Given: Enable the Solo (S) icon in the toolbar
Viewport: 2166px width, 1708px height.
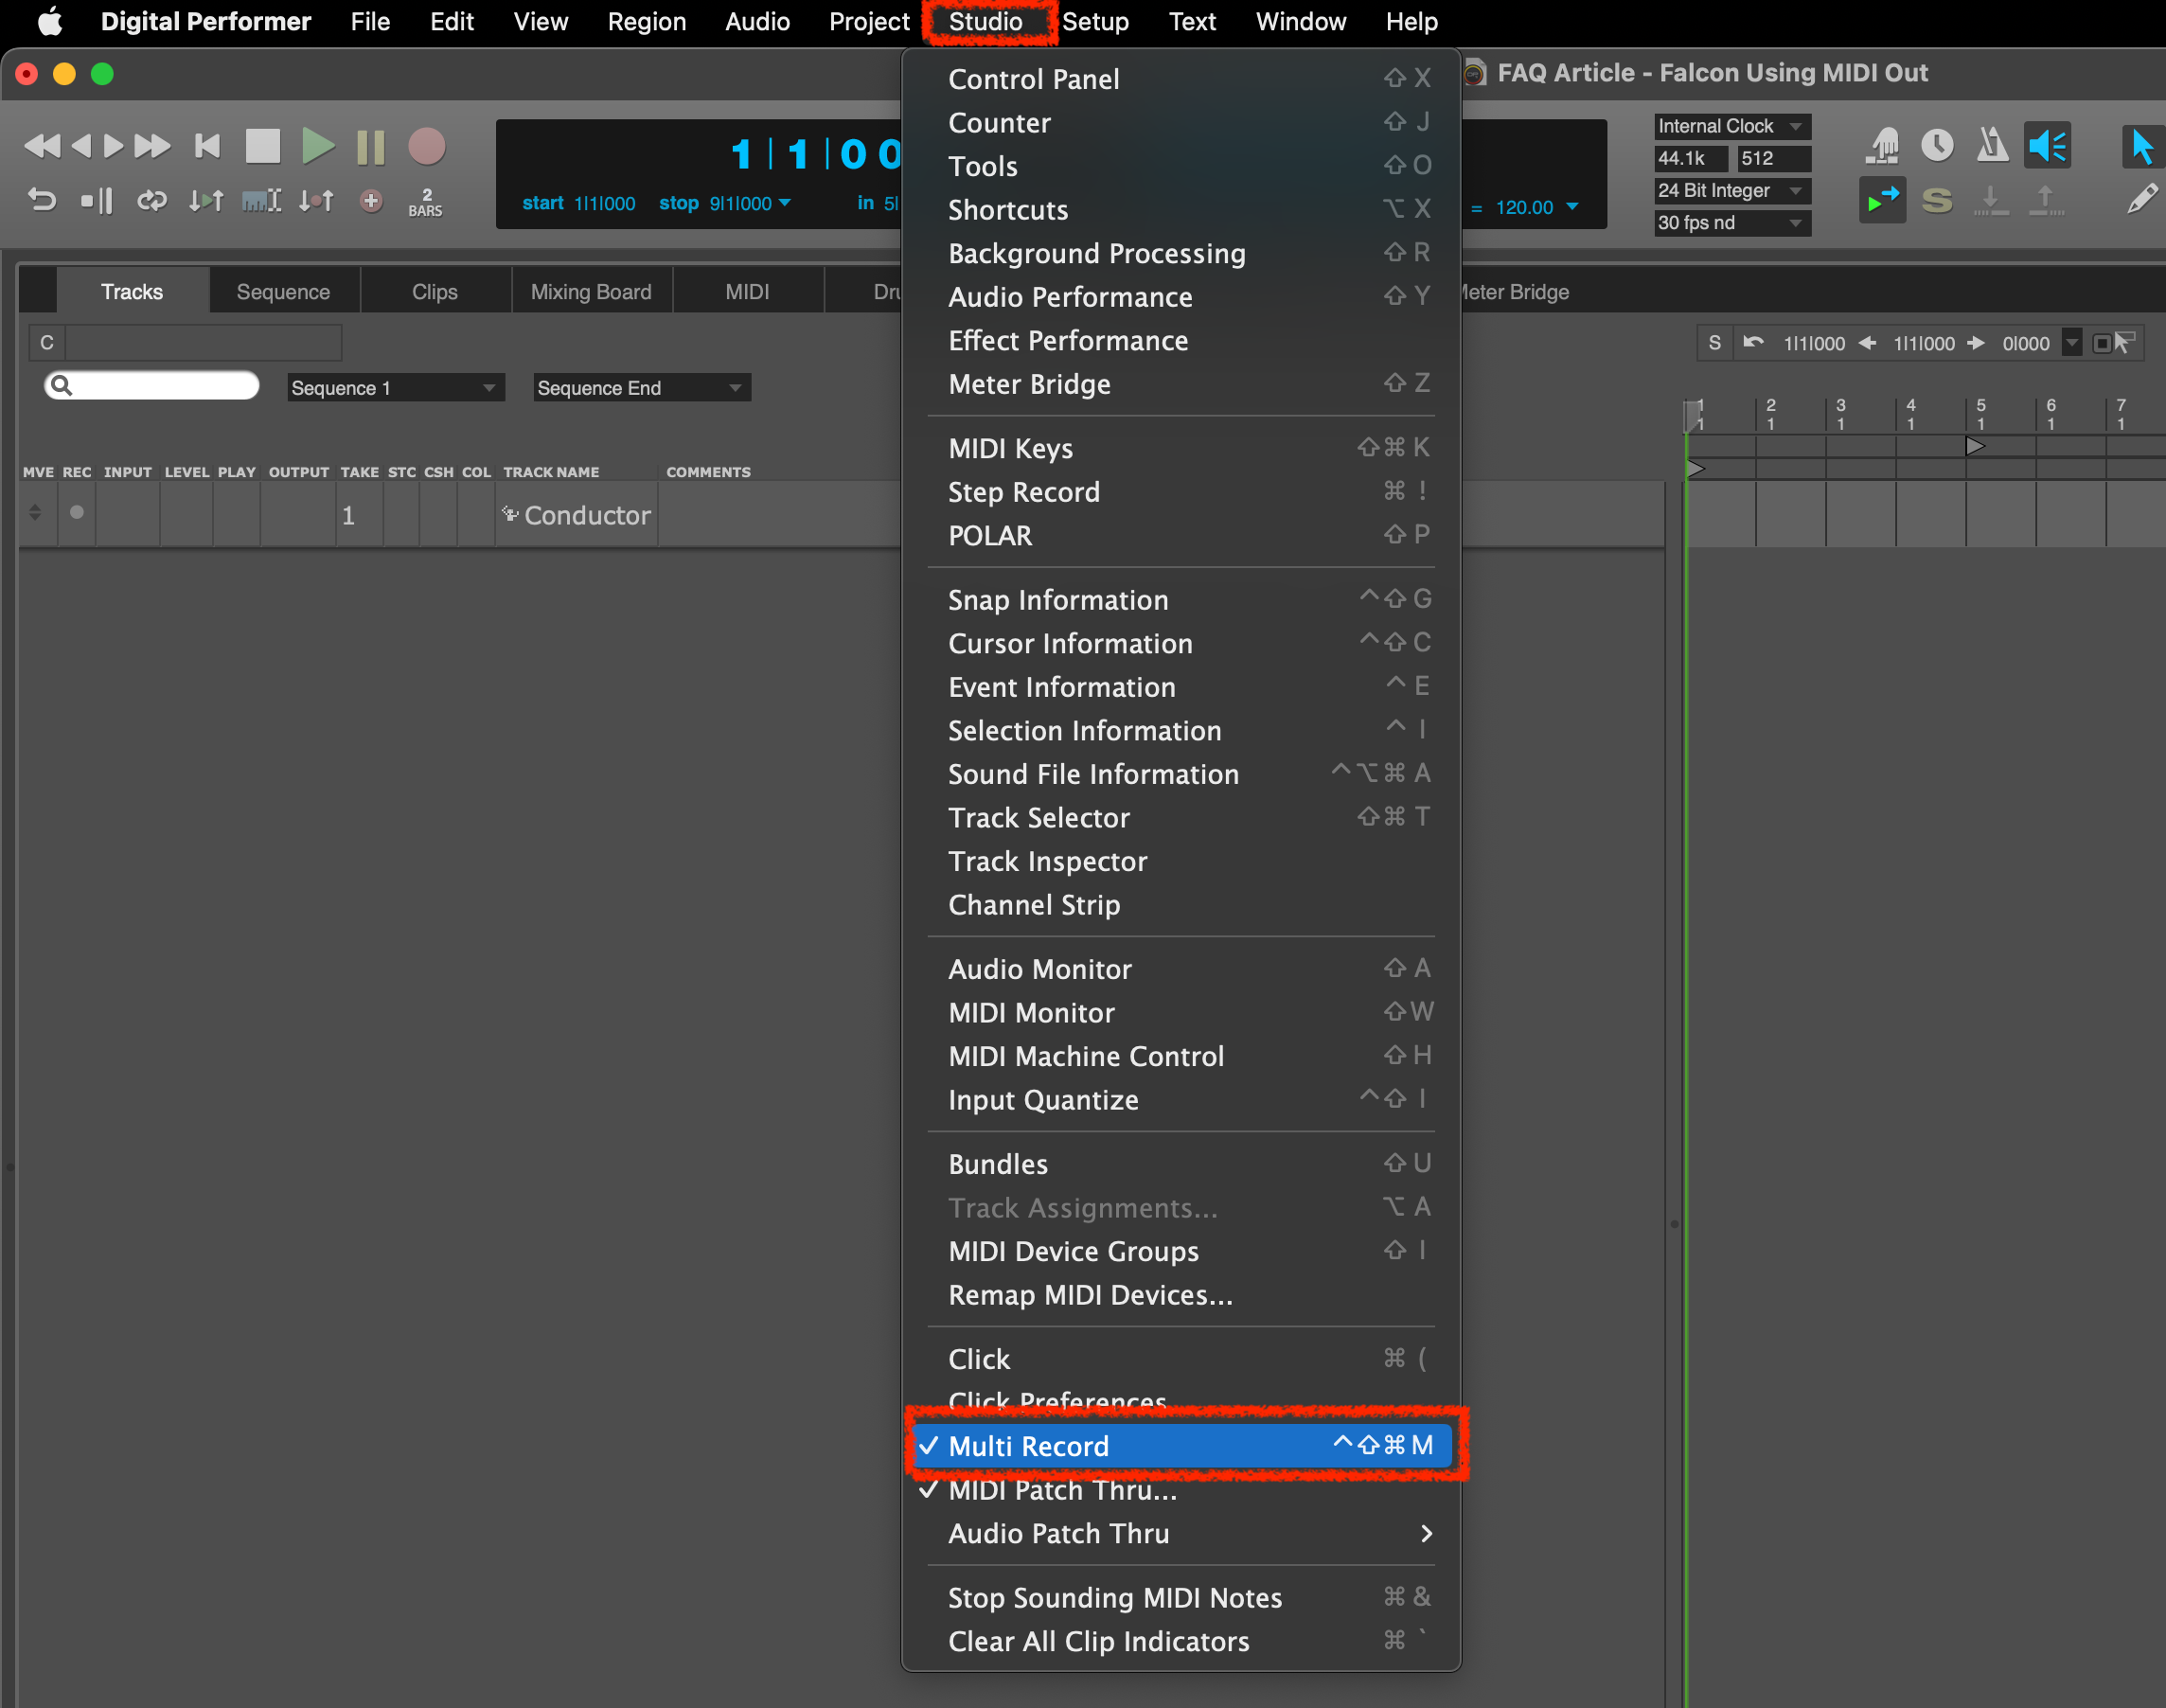Looking at the screenshot, I should point(1938,200).
